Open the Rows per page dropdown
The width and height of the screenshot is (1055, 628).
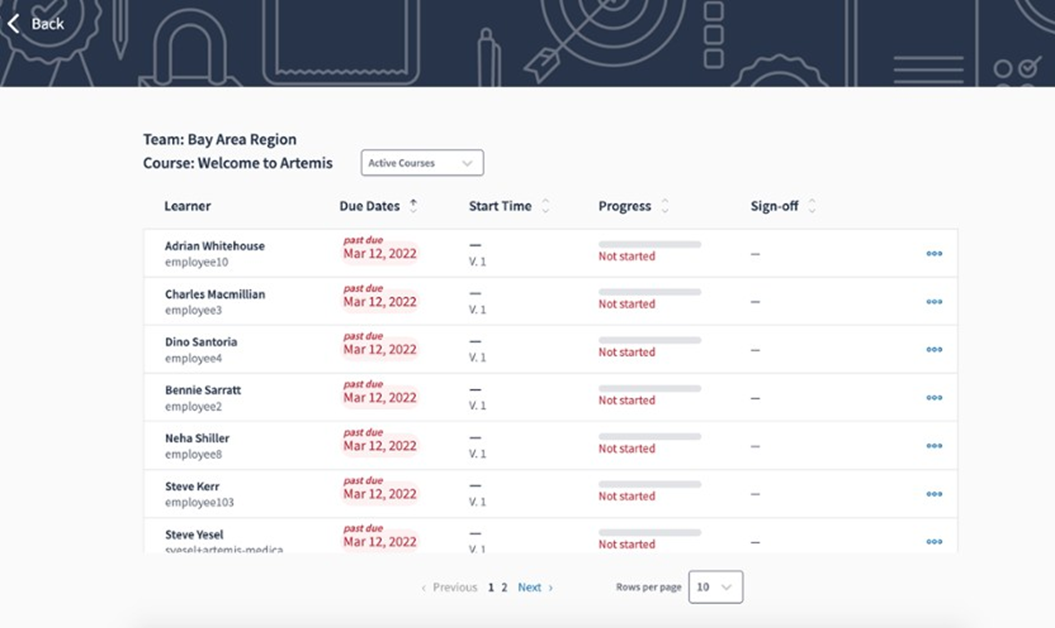pos(716,587)
